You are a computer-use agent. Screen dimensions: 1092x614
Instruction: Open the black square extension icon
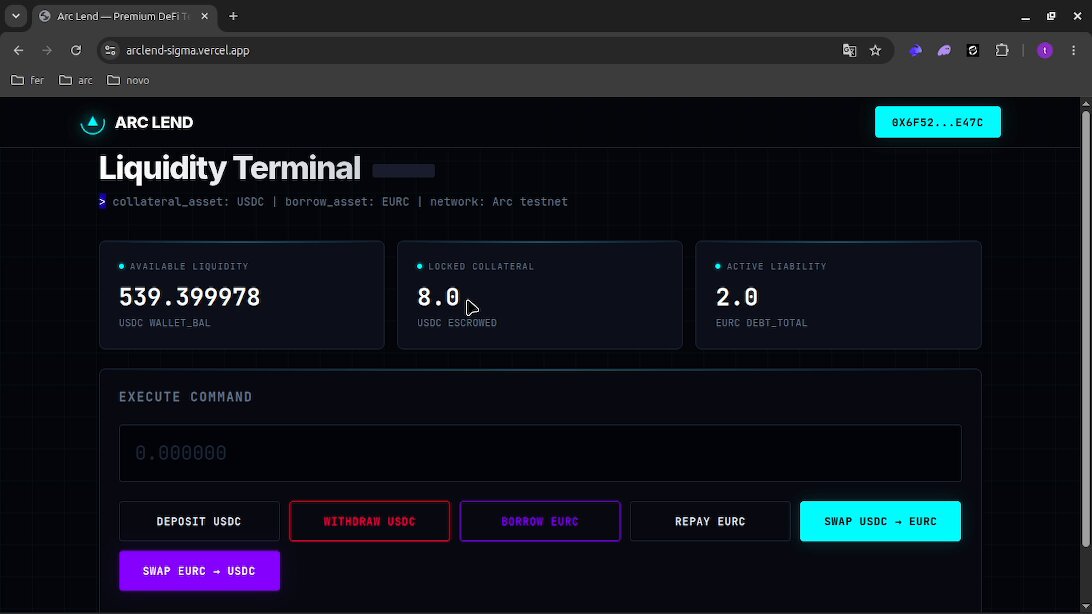pos(973,50)
